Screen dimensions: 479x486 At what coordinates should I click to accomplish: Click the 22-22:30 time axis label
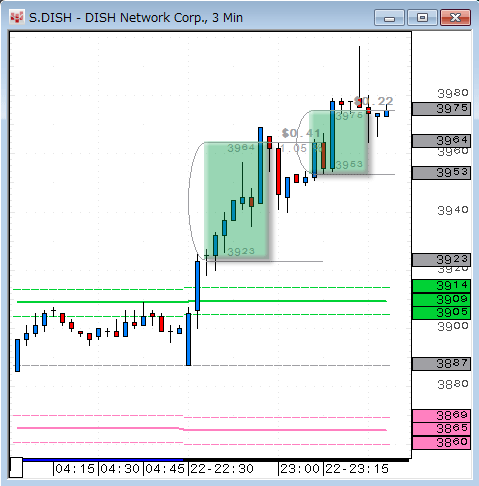[222, 469]
